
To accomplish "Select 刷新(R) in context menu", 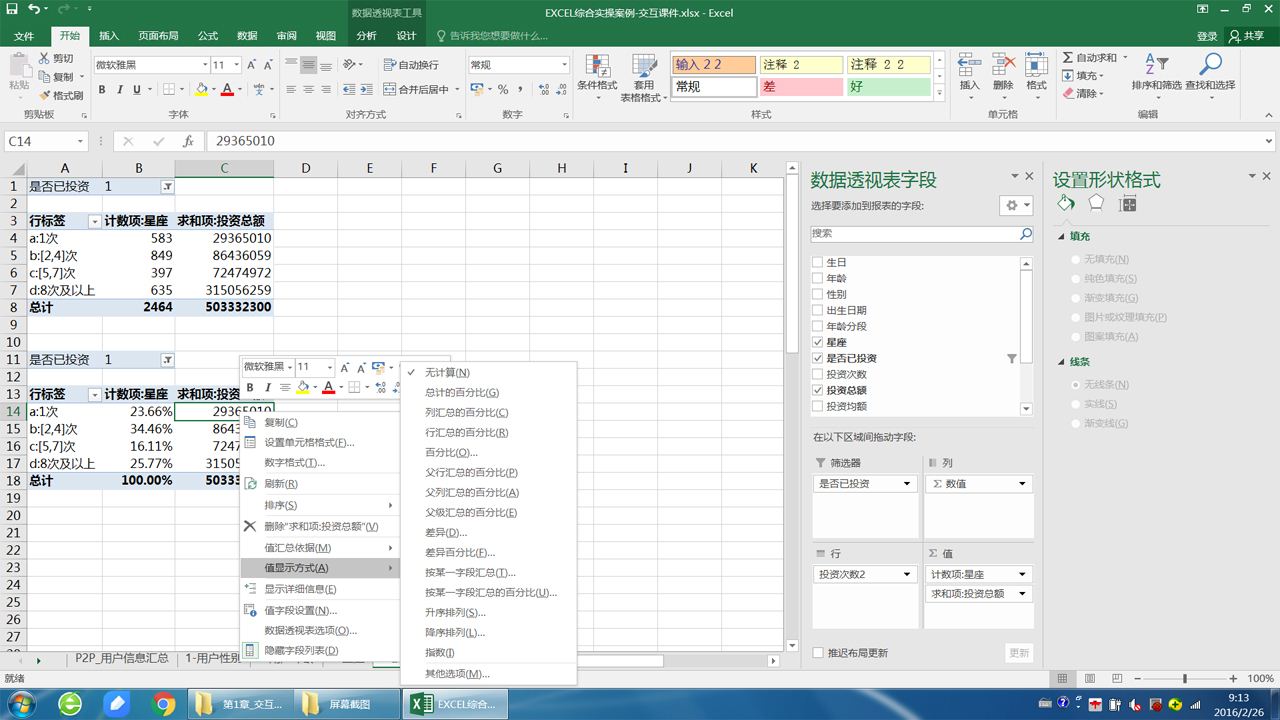I will click(281, 484).
